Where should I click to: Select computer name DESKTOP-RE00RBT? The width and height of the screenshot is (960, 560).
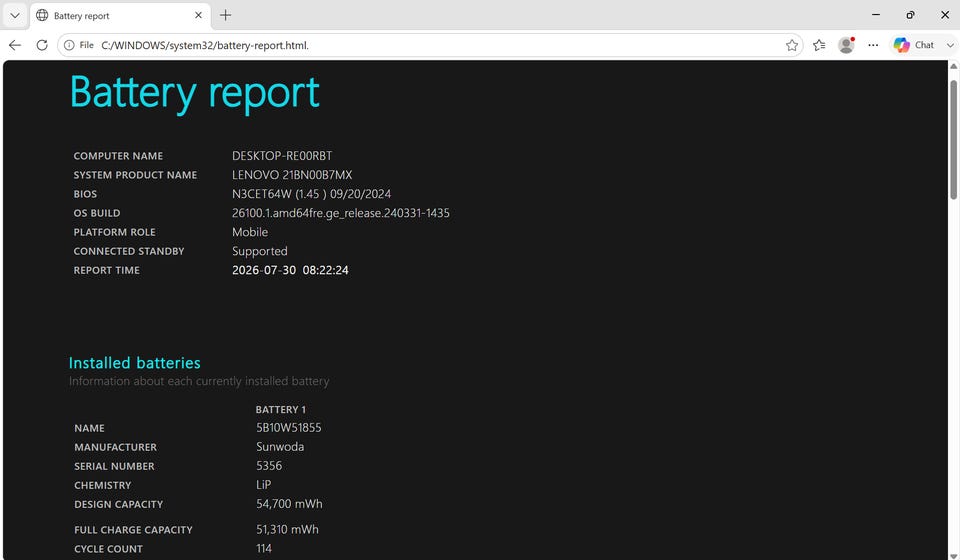pos(282,156)
